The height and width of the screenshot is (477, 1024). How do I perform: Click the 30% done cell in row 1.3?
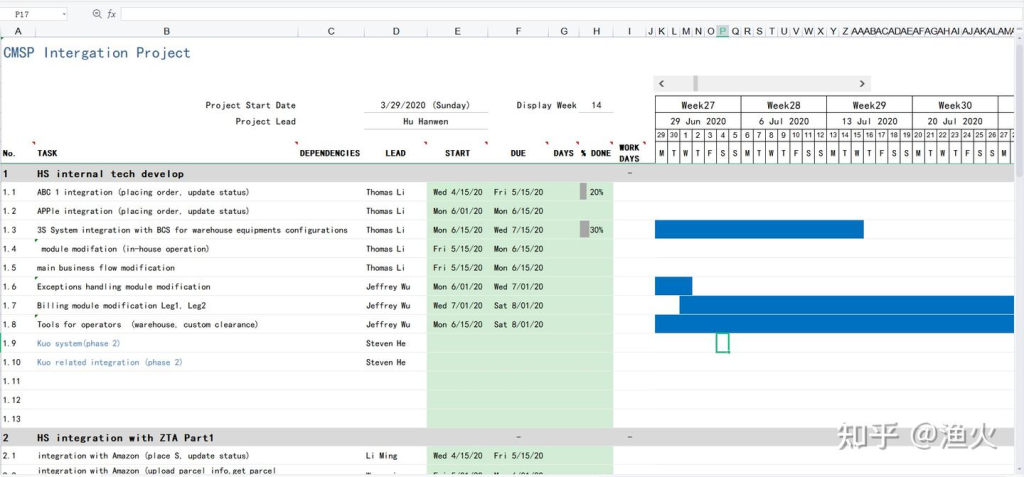[596, 230]
